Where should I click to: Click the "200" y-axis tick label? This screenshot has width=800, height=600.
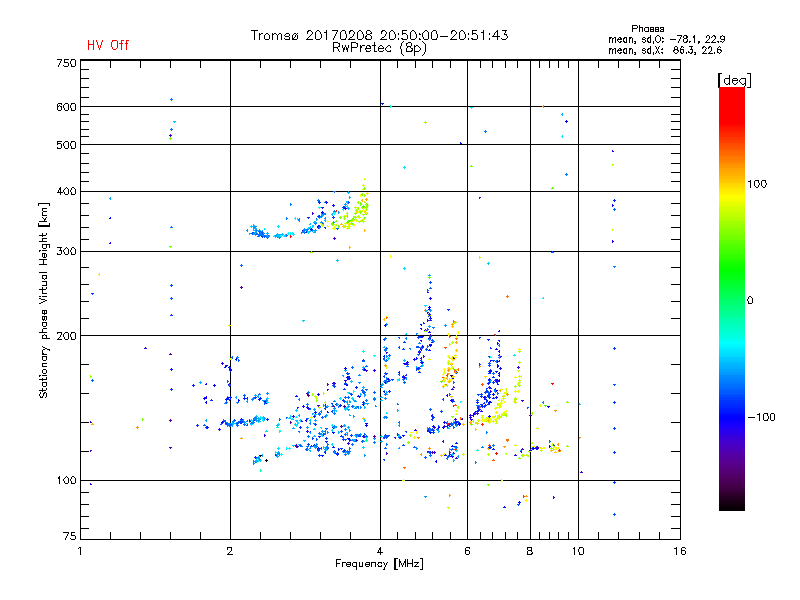pyautogui.click(x=66, y=336)
